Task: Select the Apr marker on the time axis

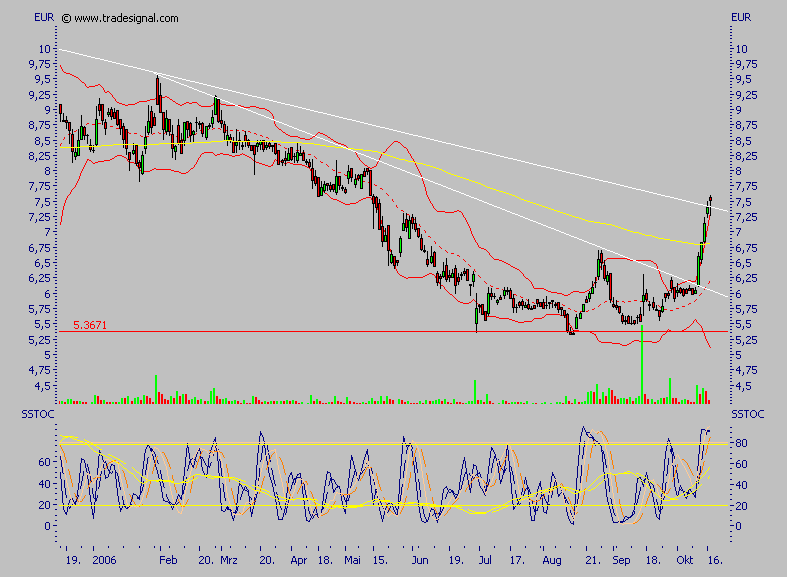Action: tap(300, 563)
